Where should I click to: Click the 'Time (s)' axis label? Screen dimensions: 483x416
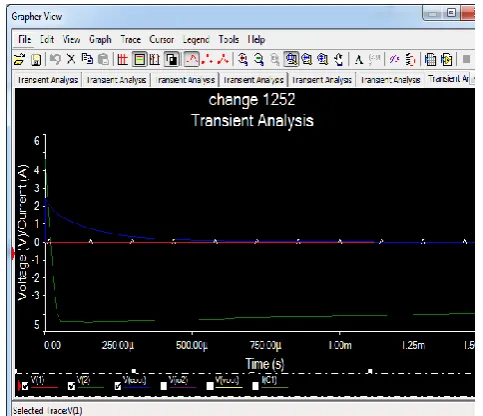coord(265,364)
